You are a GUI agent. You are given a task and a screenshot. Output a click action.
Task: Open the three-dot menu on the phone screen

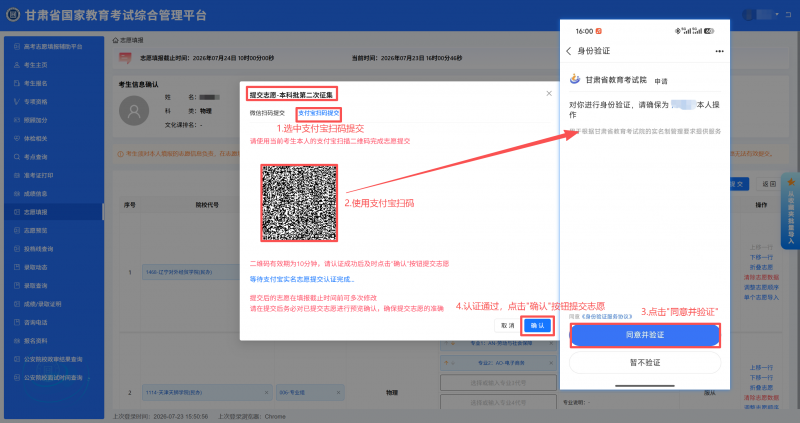[x=719, y=51]
